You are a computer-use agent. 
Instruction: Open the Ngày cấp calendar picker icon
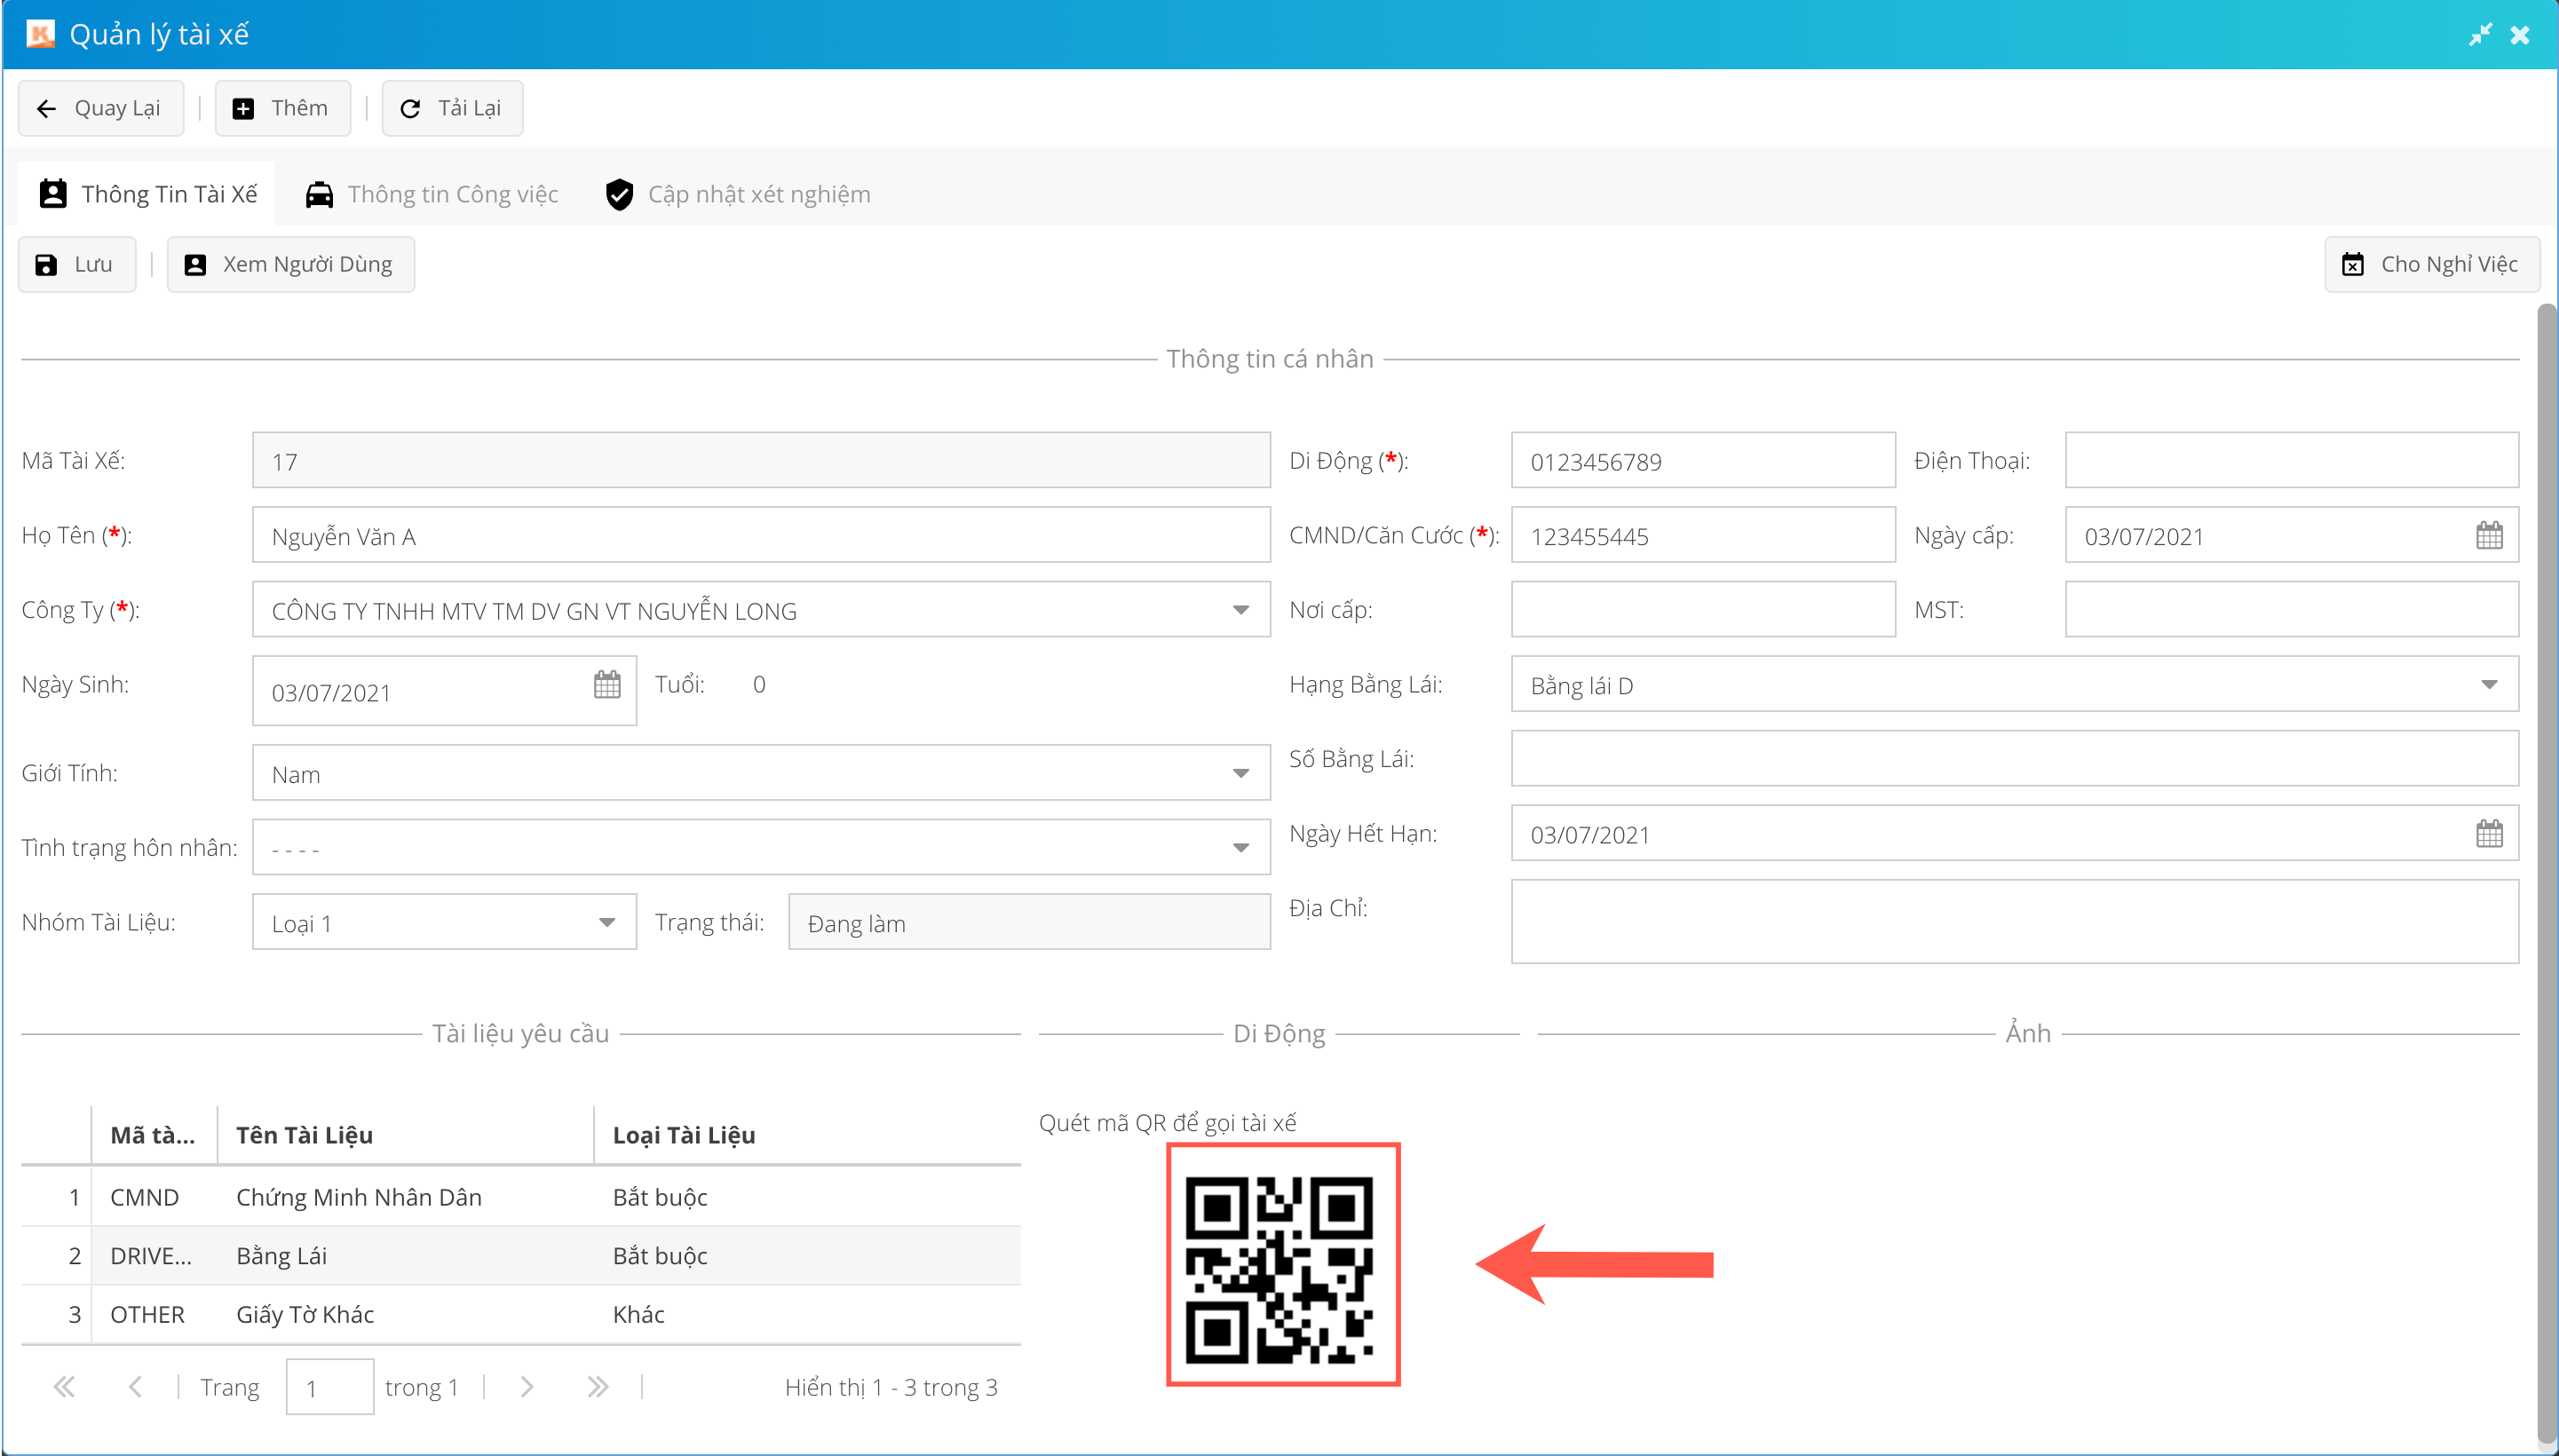click(2488, 536)
